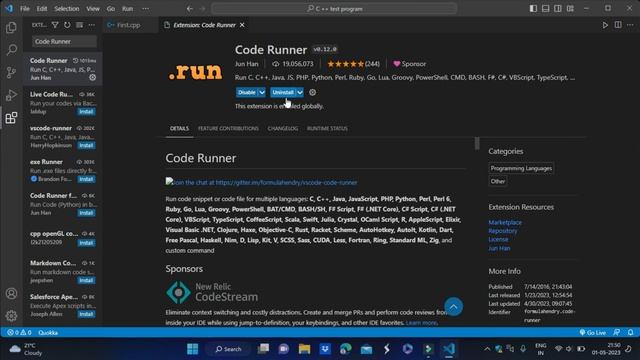Open the Extensions view icon
Viewport: 640px width, 360px height.
(11, 118)
